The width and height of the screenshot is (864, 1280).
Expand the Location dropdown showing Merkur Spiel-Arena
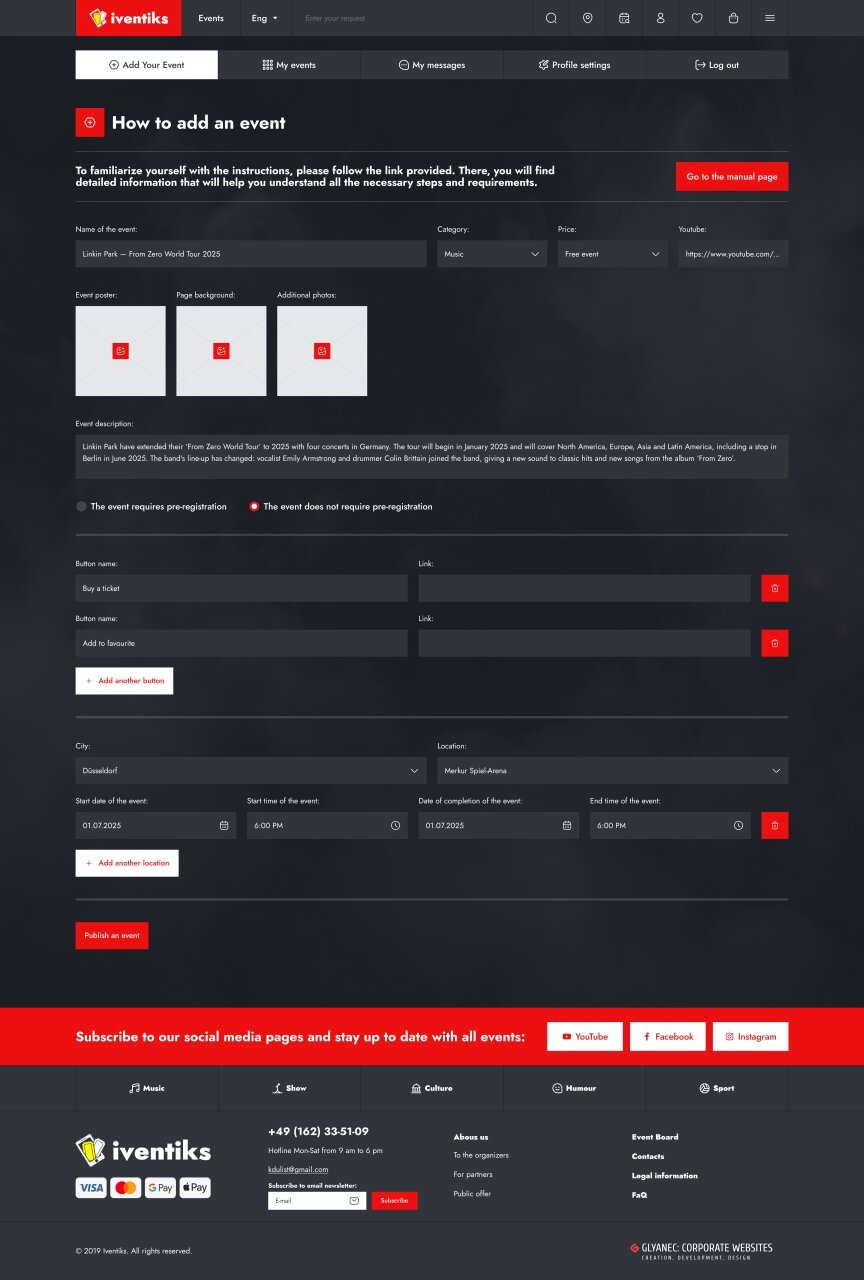point(613,771)
